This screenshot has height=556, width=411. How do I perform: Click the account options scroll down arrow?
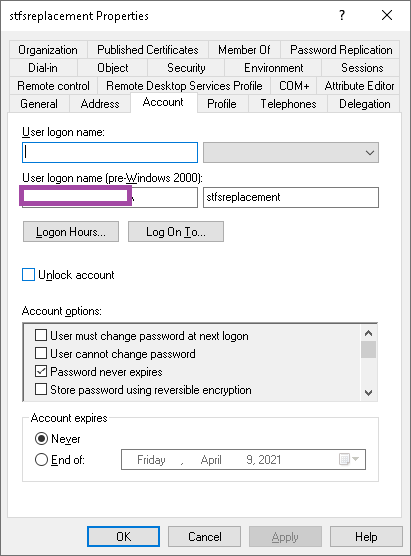coord(368,393)
